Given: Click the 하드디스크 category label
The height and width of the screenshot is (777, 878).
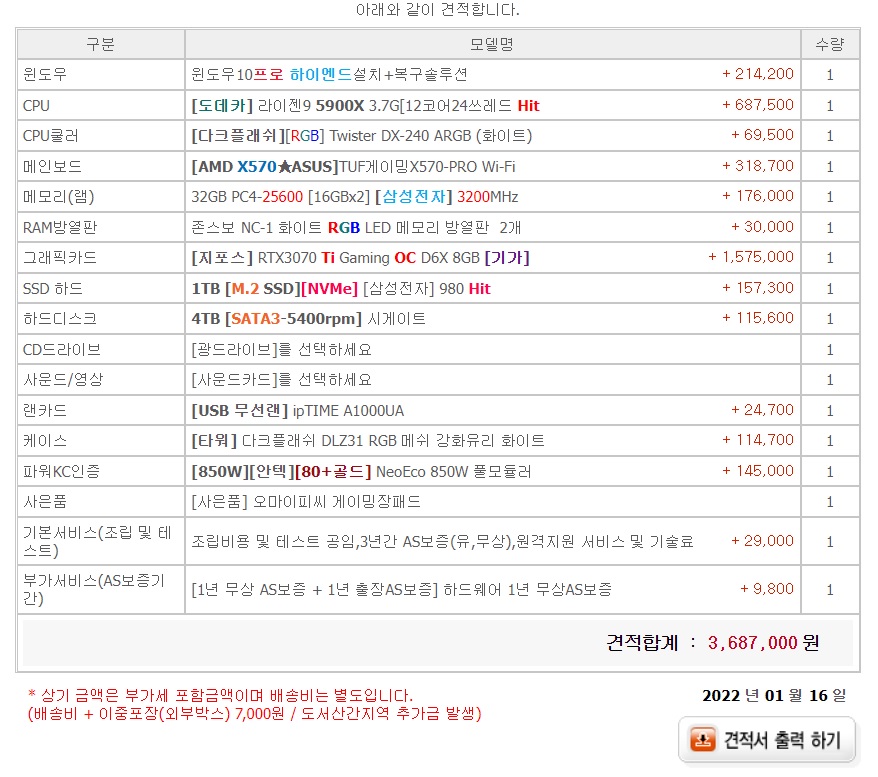Looking at the screenshot, I should pos(60,319).
